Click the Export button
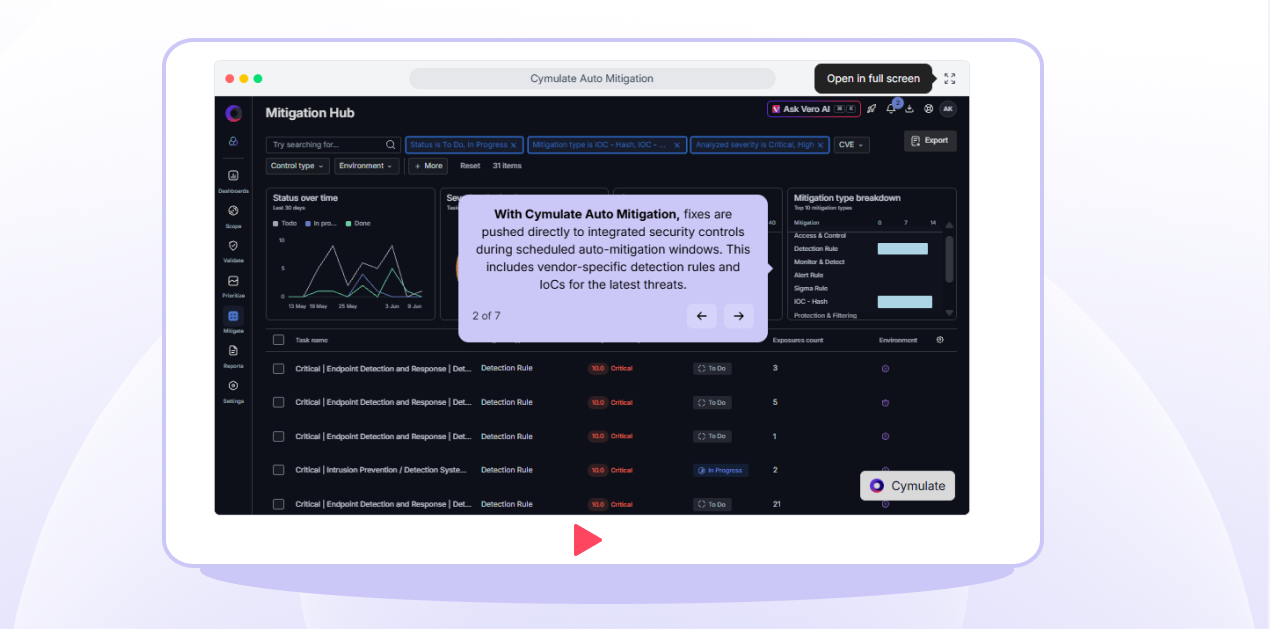This screenshot has height=629, width=1270. coord(930,141)
